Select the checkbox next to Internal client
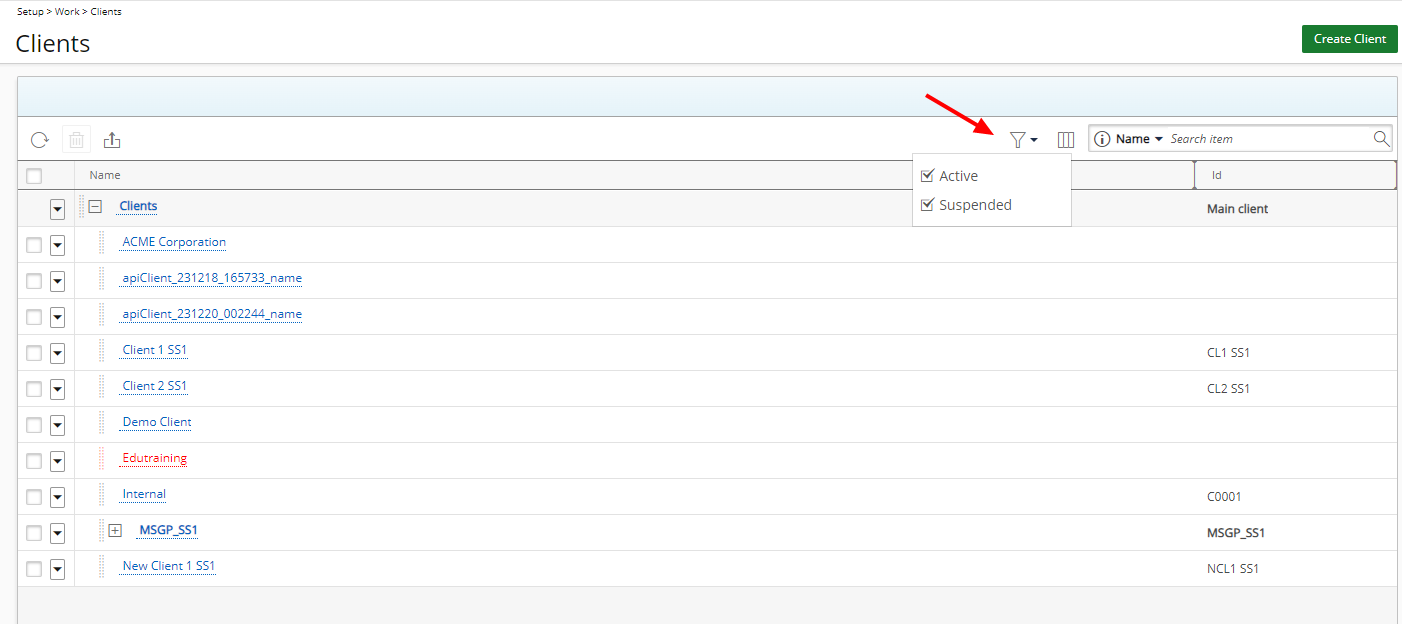 point(33,496)
